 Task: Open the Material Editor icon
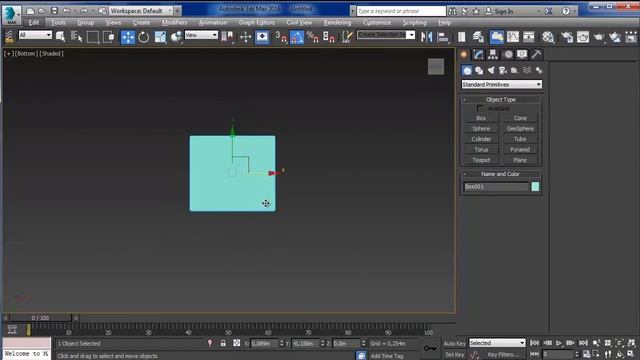pos(548,37)
